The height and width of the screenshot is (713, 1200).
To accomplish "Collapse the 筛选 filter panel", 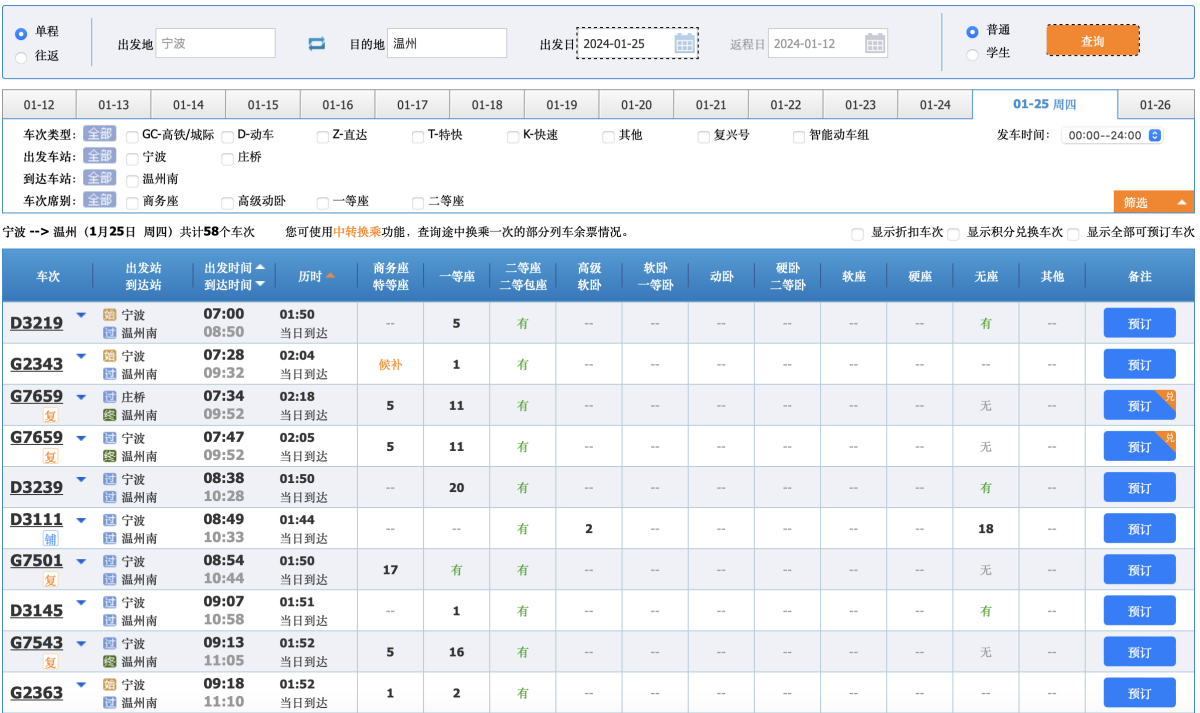I will 1154,202.
